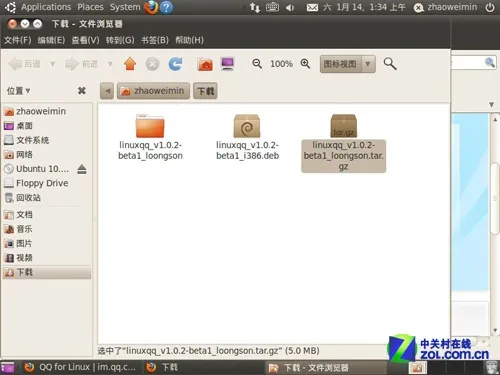Image resolution: width=500 pixels, height=375 pixels.
Task: Select the linuxqq_v1.0.2-beta1_loongson folder
Action: [x=150, y=137]
